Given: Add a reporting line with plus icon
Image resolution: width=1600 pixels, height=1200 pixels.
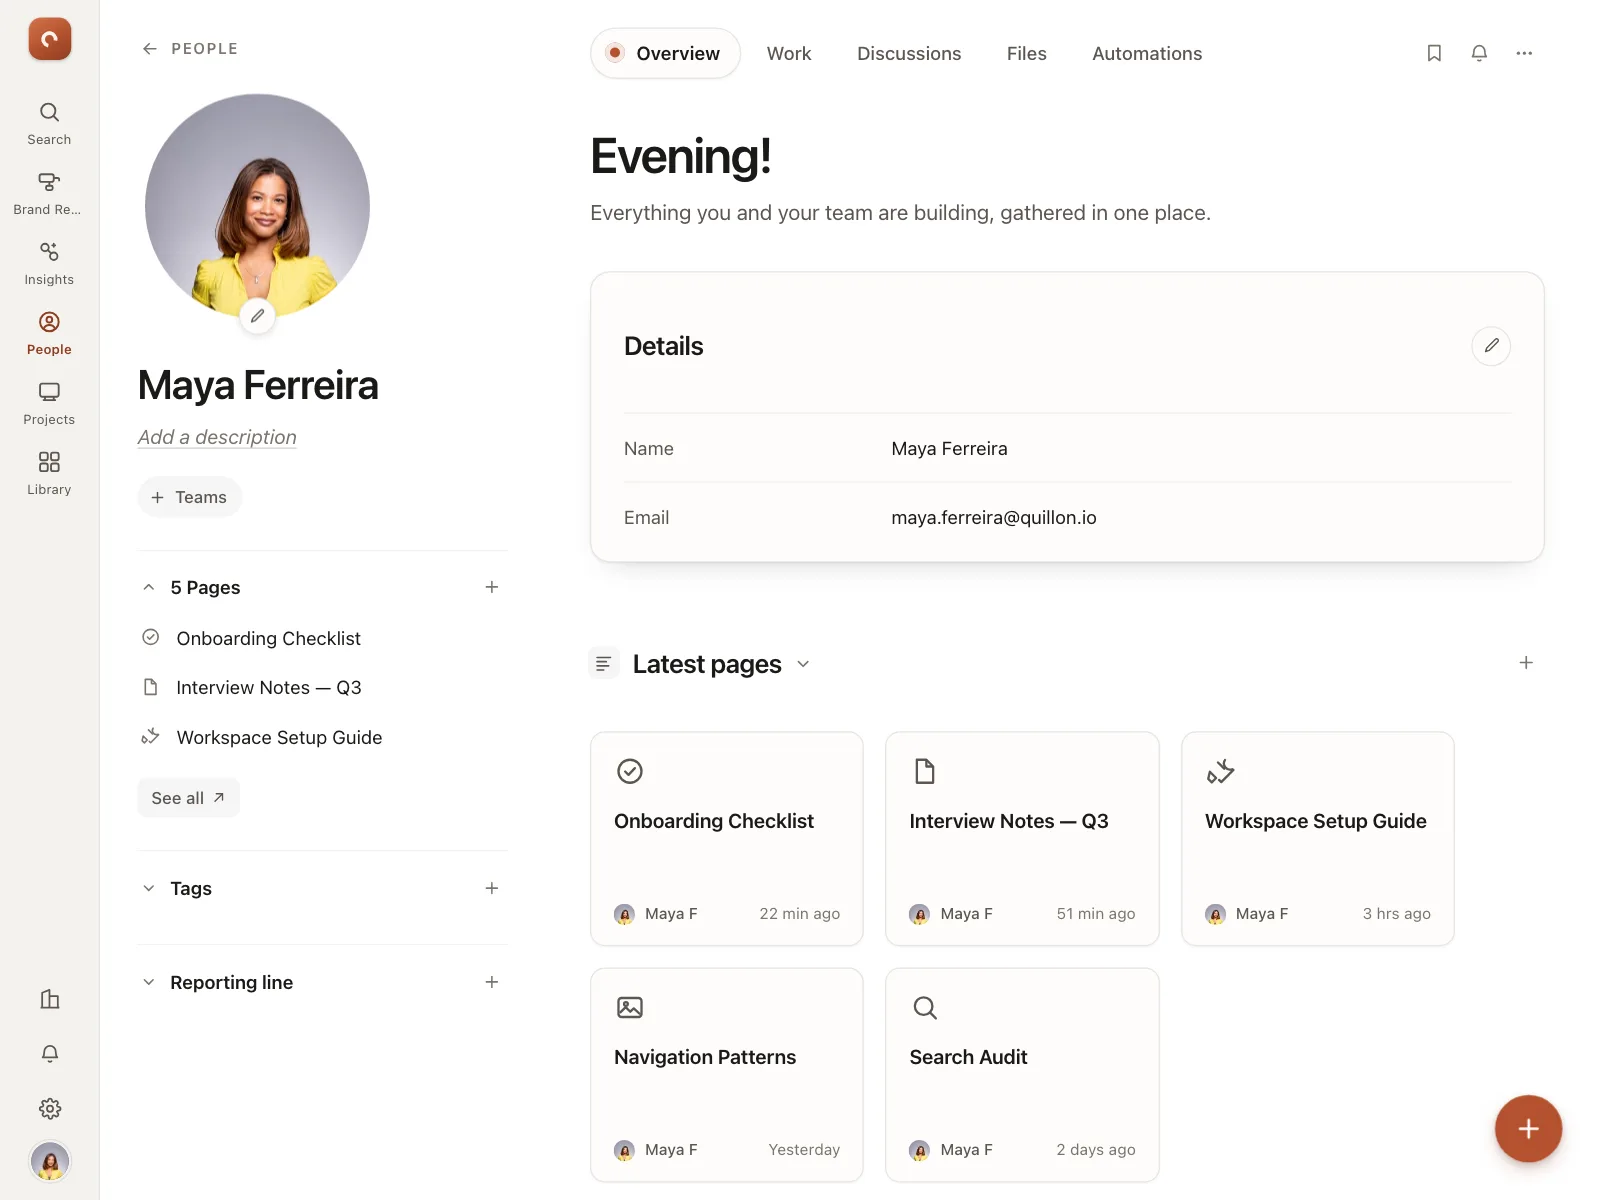Looking at the screenshot, I should click(492, 982).
